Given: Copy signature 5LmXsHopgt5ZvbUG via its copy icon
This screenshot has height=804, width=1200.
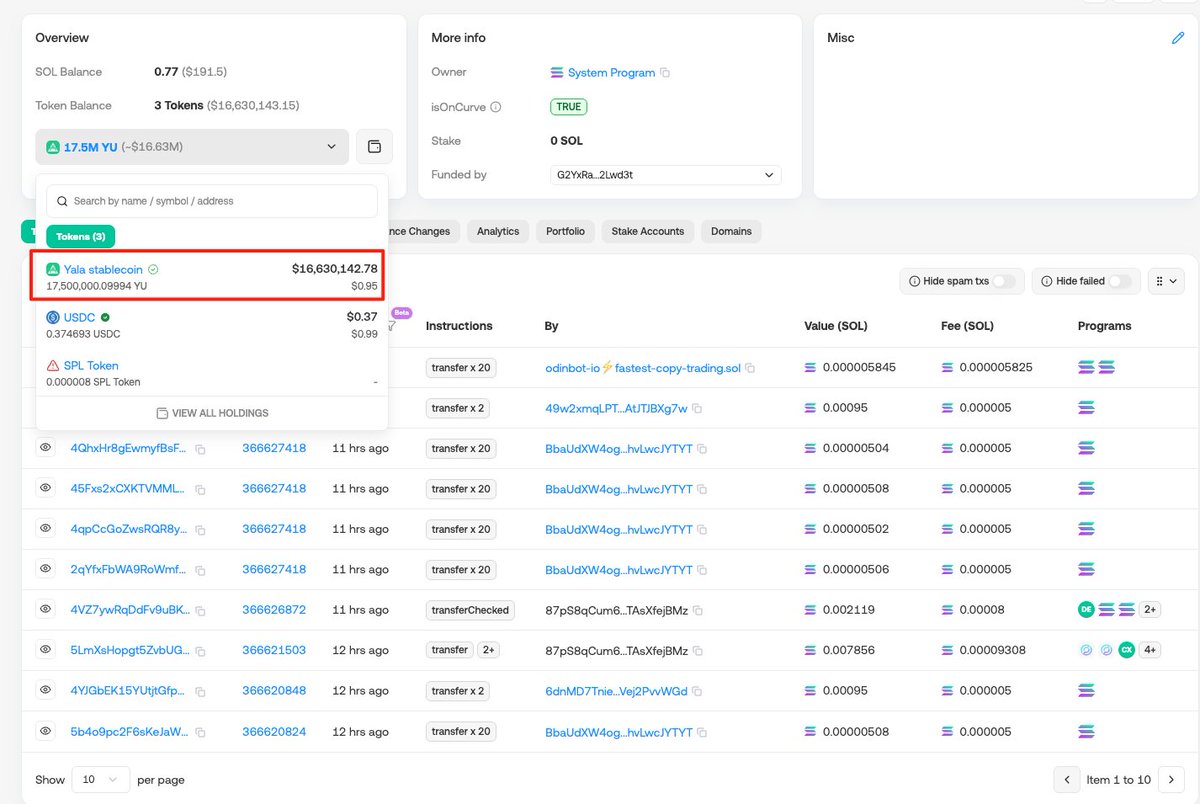Looking at the screenshot, I should 201,651.
